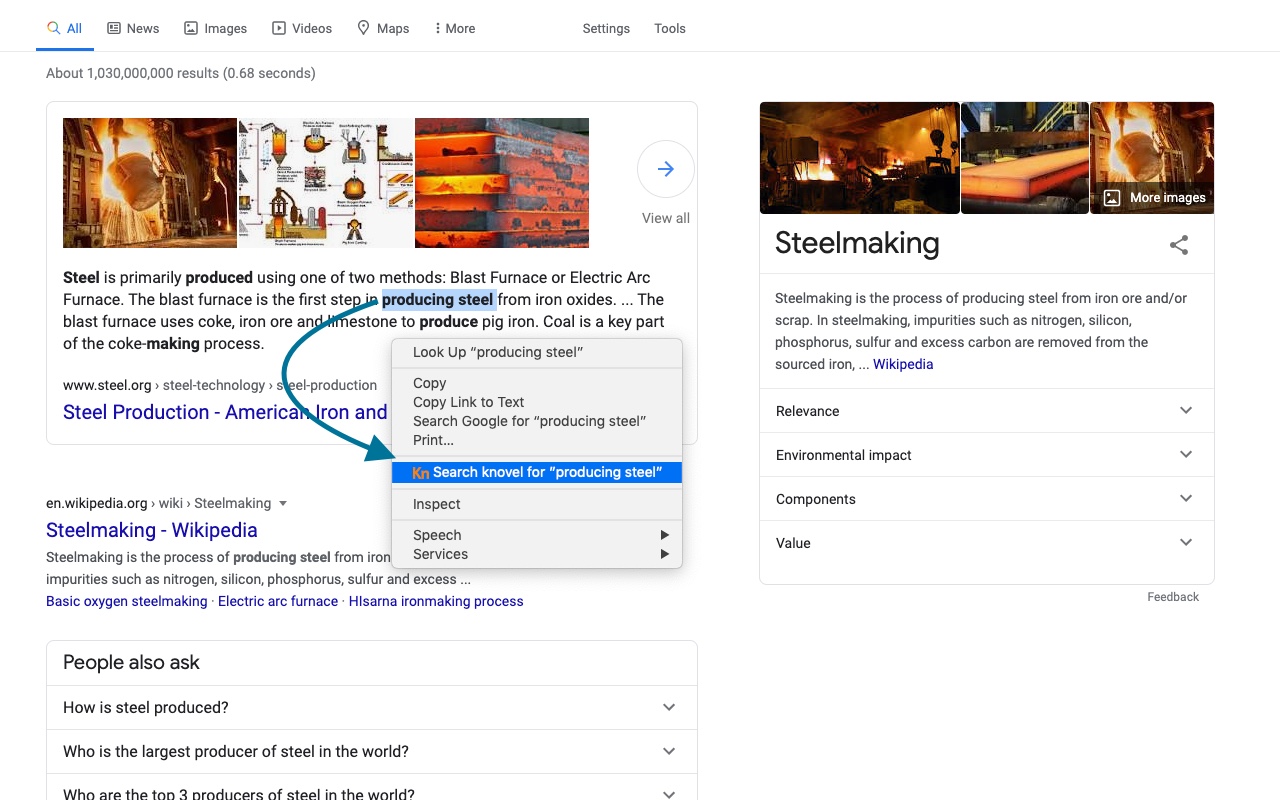Expand the Components section

click(986, 499)
